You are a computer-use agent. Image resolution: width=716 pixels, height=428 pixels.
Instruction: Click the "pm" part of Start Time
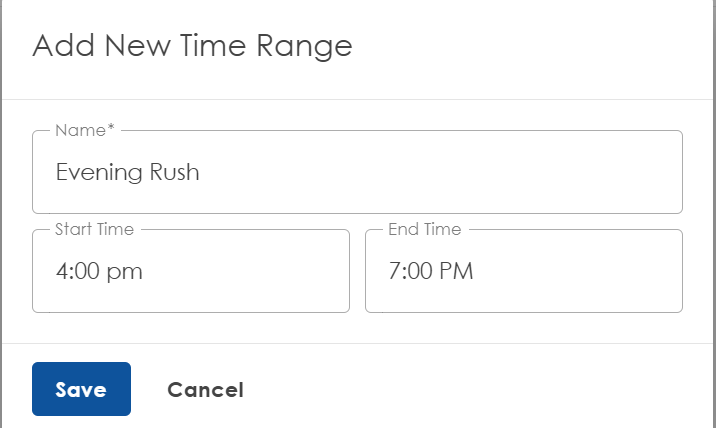(x=128, y=272)
